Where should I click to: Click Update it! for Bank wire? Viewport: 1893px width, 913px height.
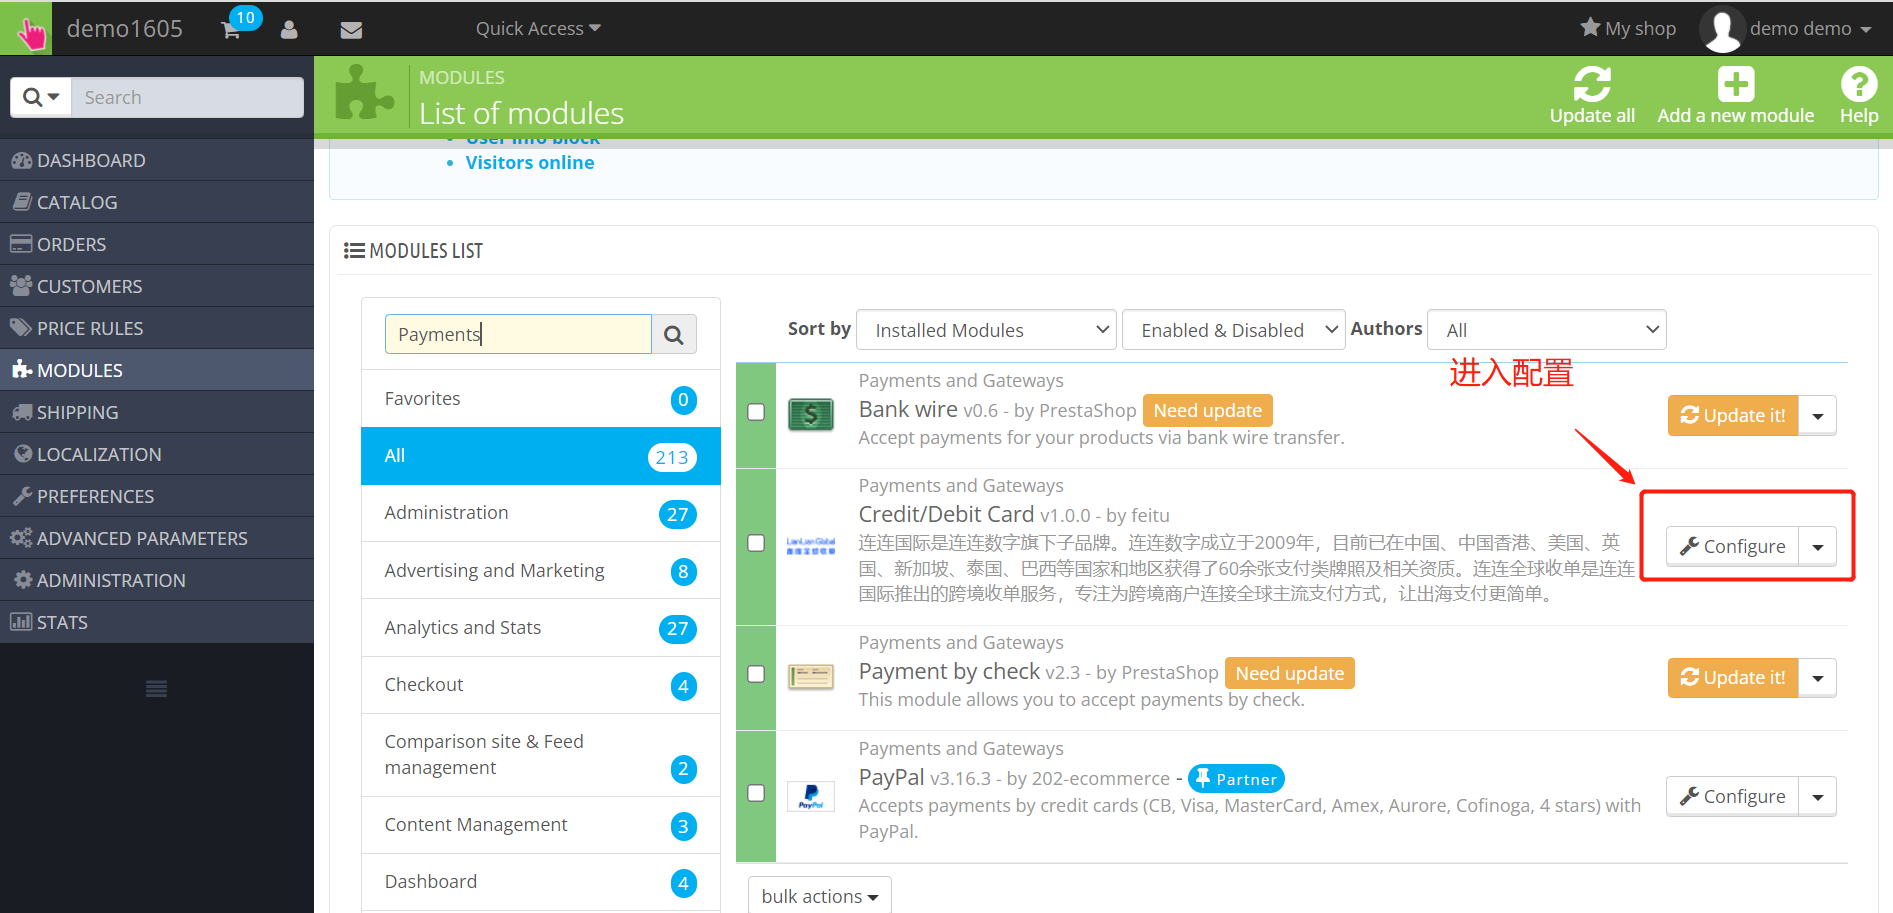[x=1733, y=415]
